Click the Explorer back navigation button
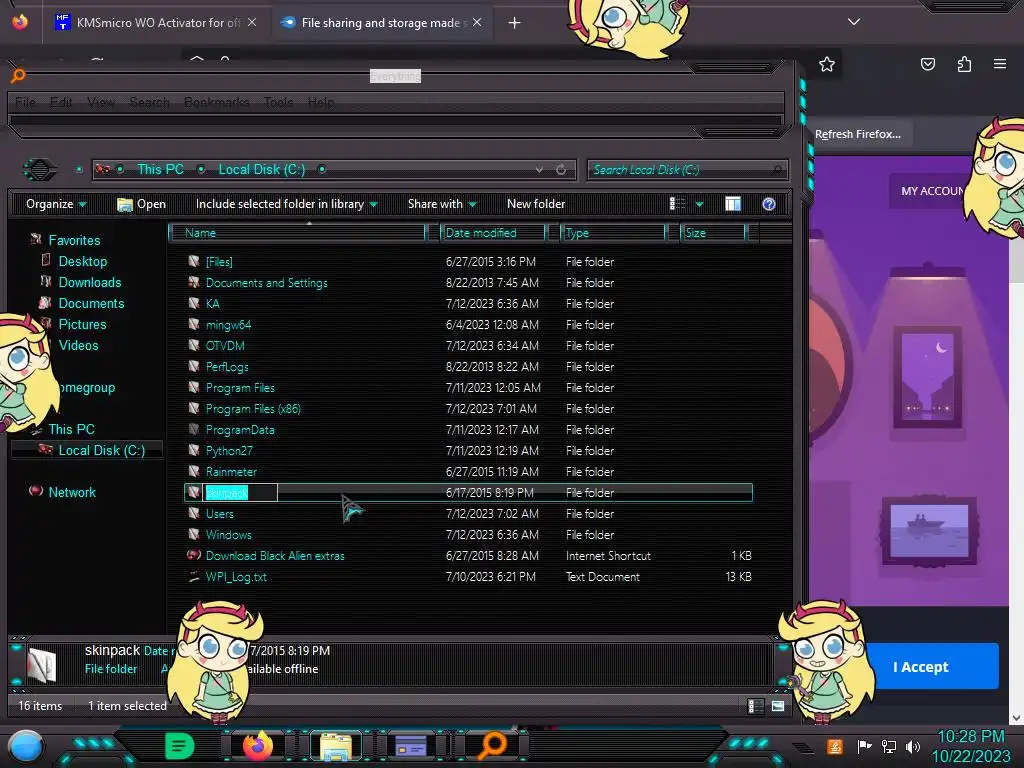This screenshot has height=768, width=1024. coord(40,170)
